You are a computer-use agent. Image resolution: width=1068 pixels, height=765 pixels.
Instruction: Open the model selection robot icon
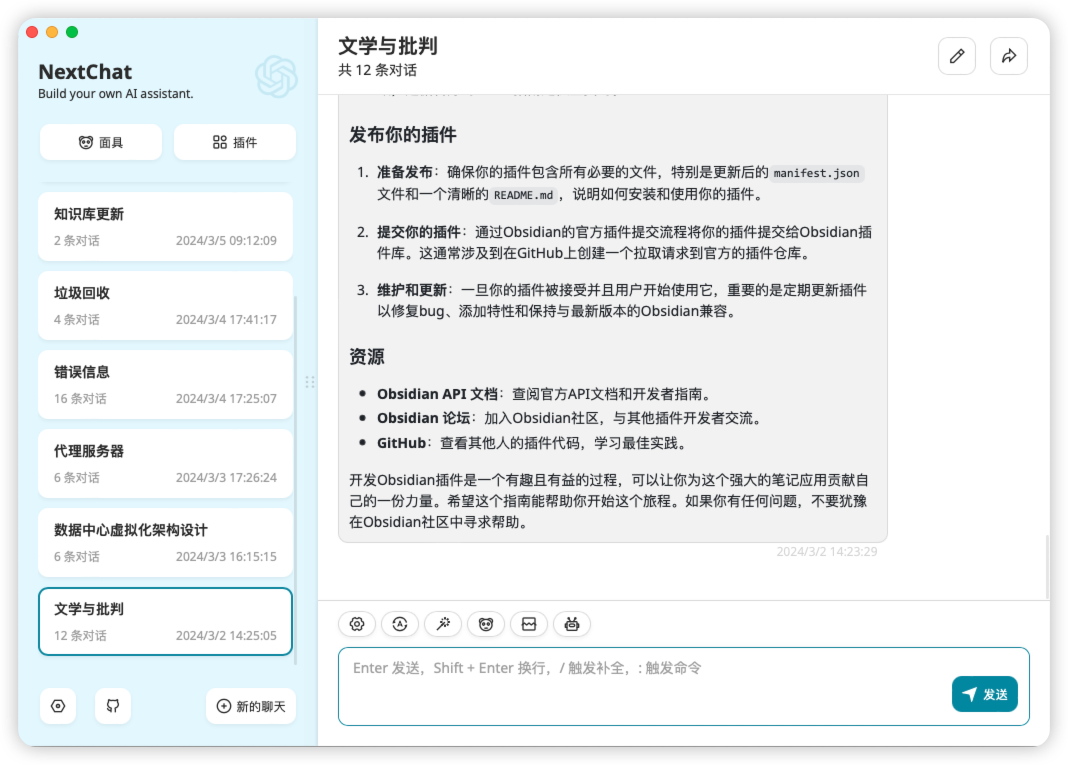571,624
